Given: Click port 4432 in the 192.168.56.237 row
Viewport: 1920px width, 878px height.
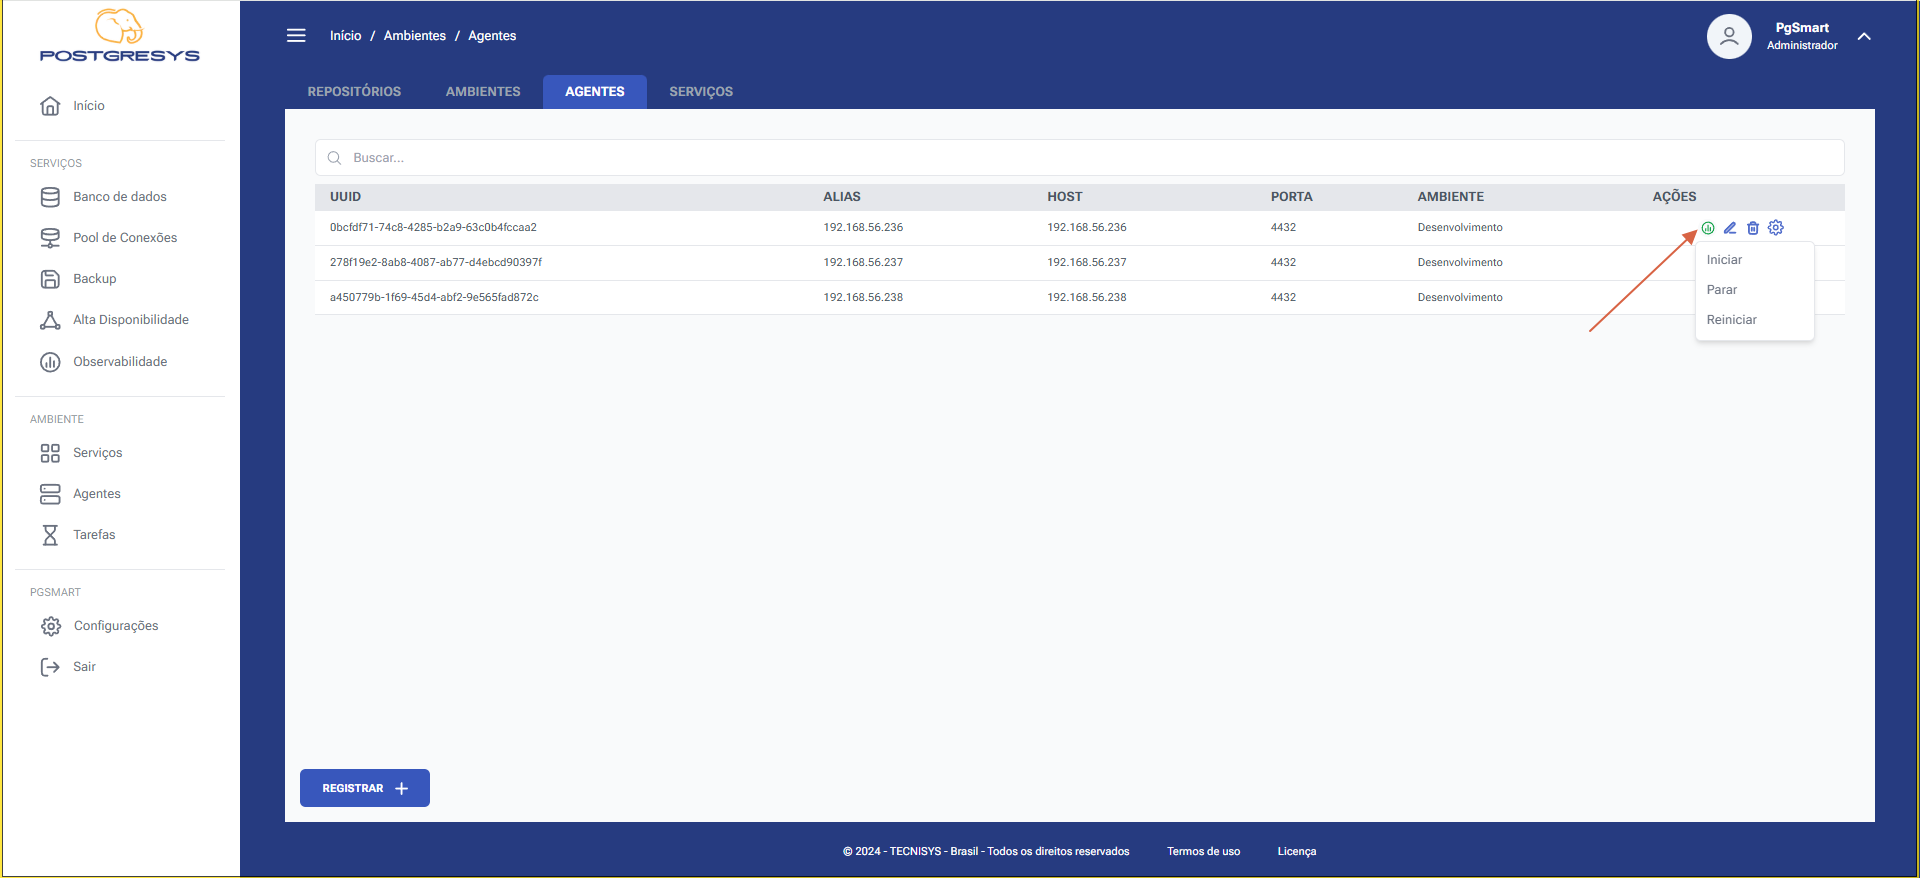Looking at the screenshot, I should point(1283,263).
